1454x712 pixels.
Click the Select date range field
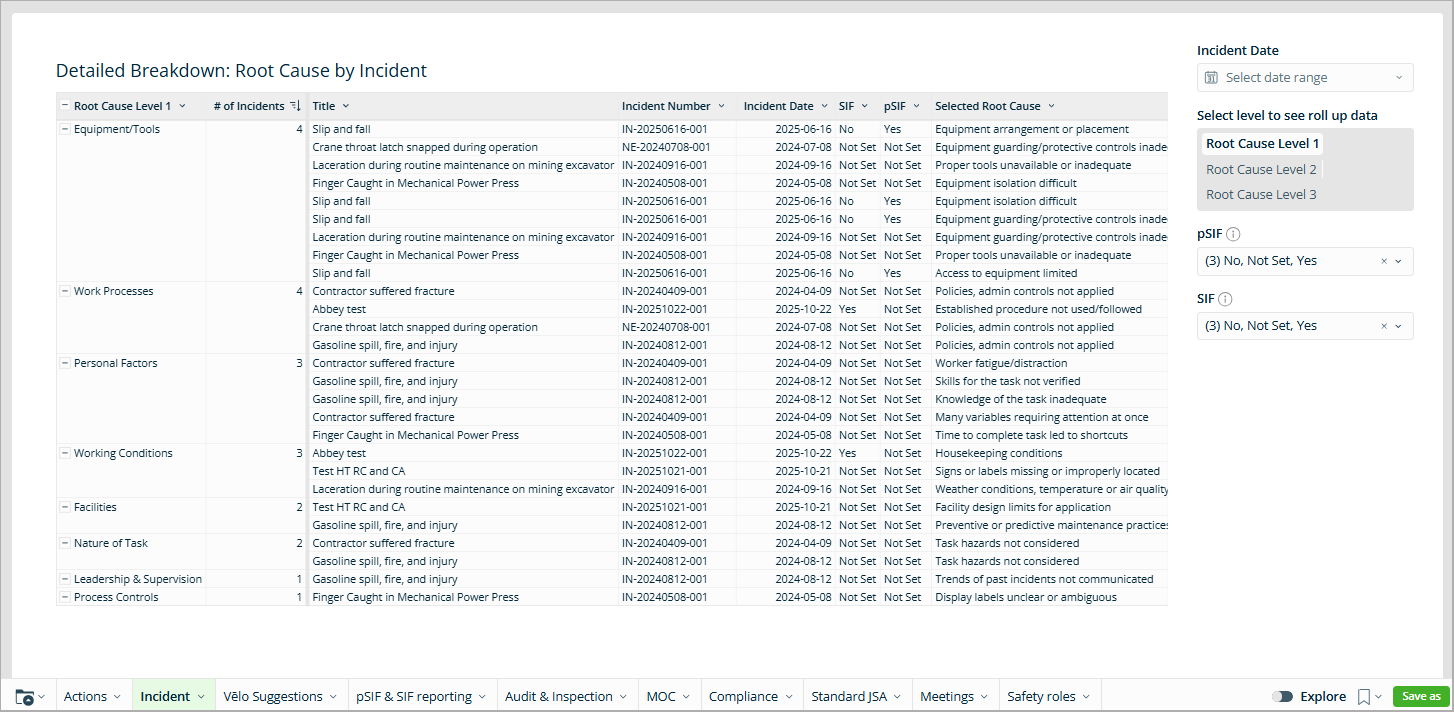coord(1304,78)
